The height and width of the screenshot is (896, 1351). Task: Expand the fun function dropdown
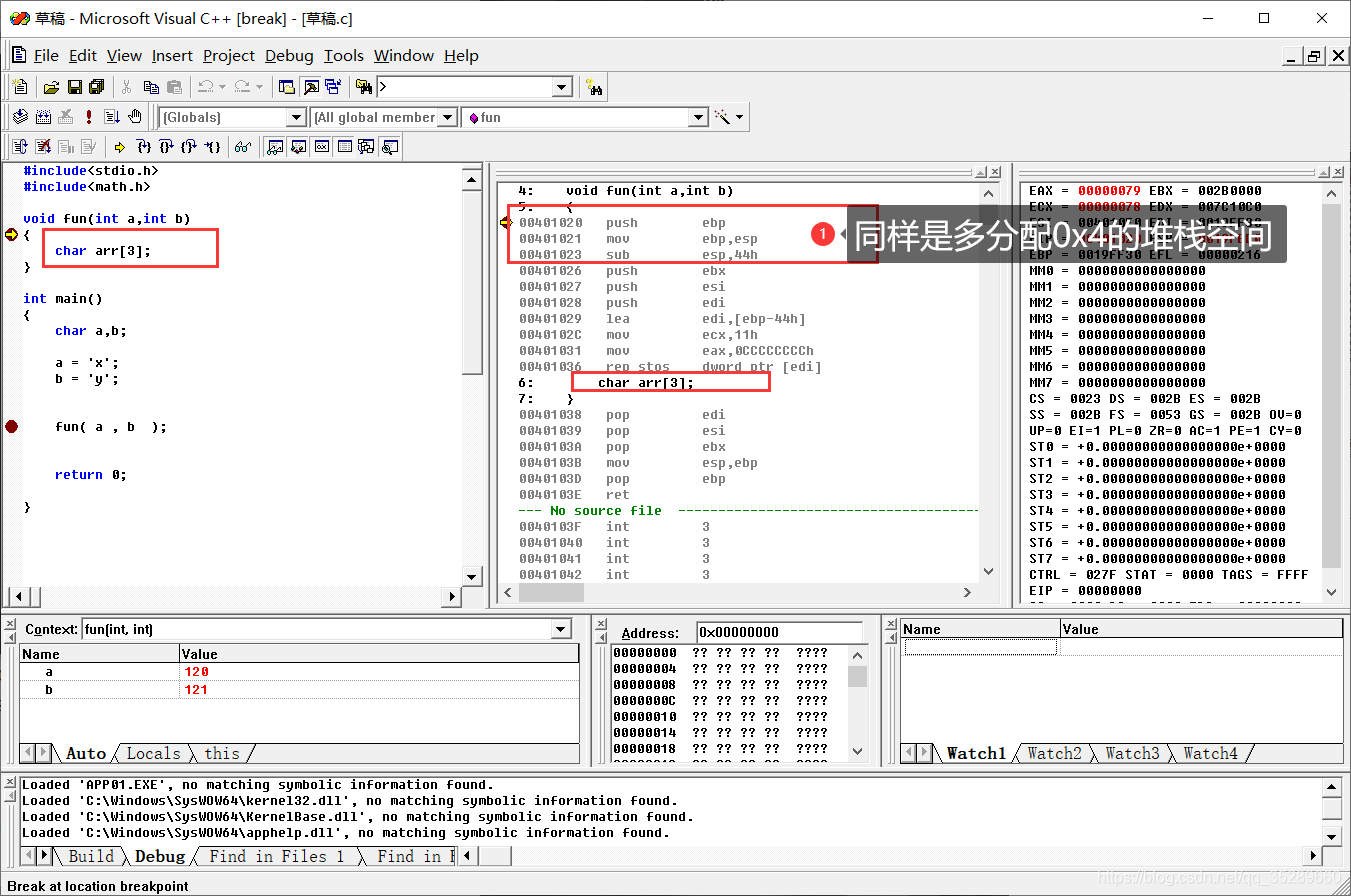tap(698, 117)
